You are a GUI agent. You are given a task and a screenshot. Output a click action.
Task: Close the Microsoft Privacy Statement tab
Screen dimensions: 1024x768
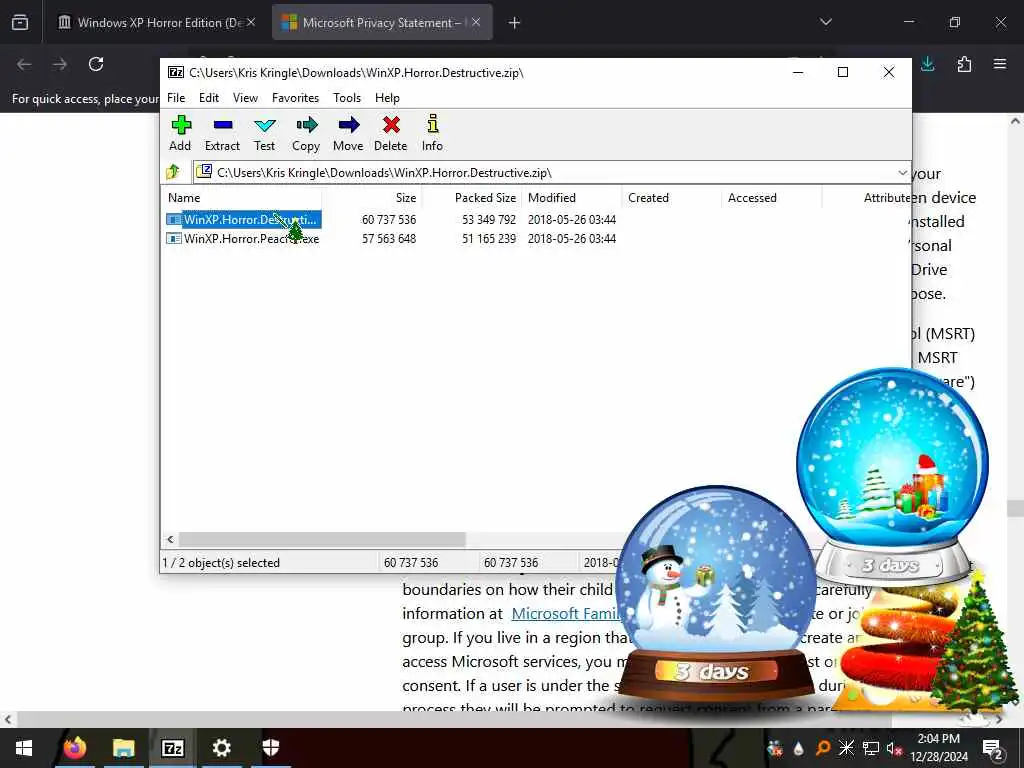point(476,22)
